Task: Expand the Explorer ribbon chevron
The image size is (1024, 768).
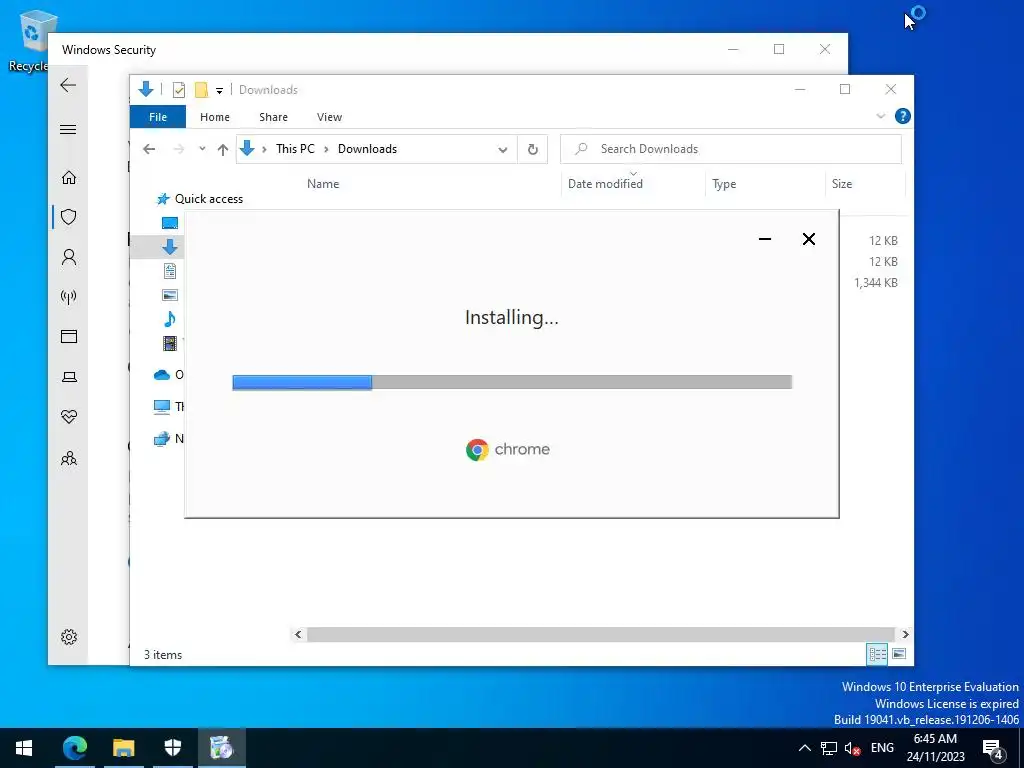Action: [880, 116]
